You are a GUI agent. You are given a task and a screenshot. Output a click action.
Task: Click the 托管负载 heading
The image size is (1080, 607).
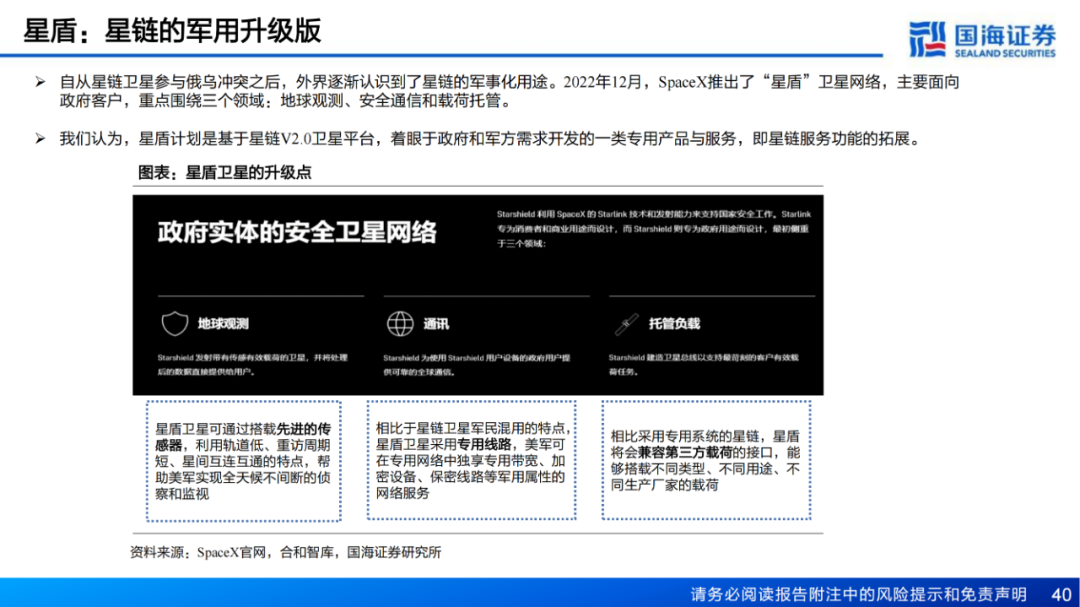click(674, 324)
